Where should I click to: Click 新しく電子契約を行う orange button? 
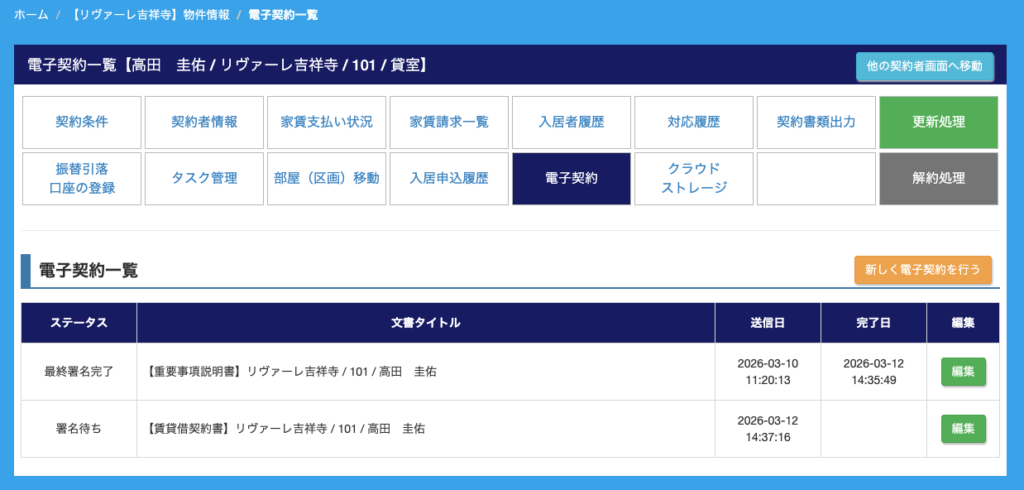922,270
